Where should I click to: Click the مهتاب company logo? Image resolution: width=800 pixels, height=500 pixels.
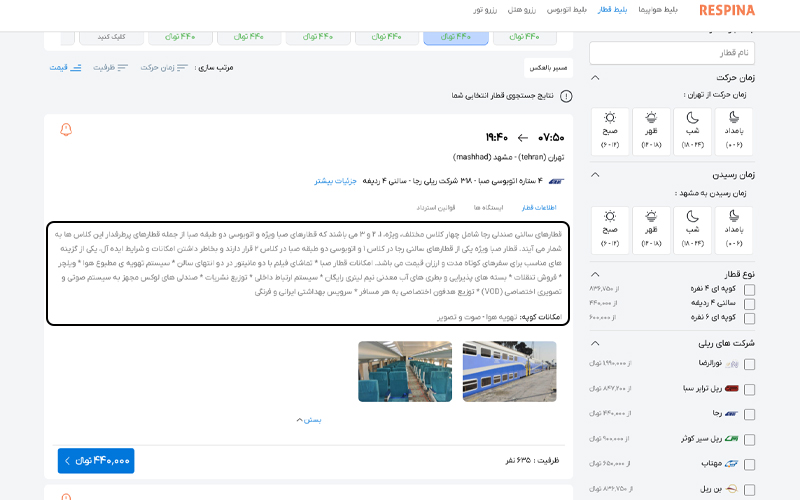pyautogui.click(x=732, y=463)
